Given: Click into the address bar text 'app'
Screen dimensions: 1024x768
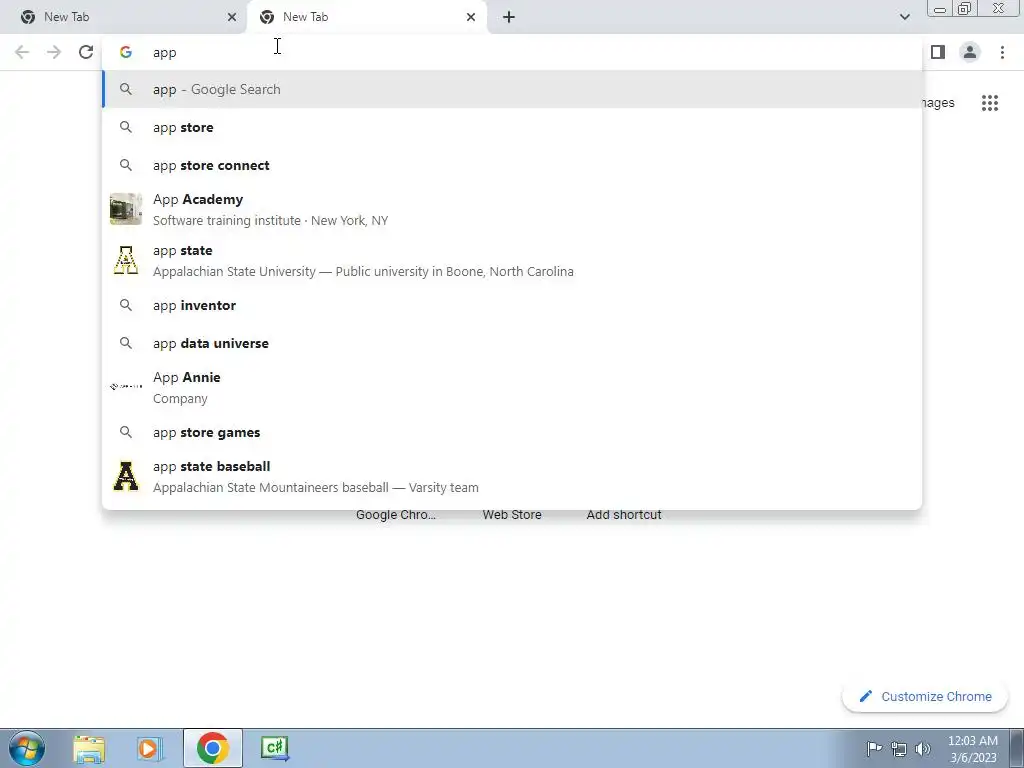Looking at the screenshot, I should [165, 53].
